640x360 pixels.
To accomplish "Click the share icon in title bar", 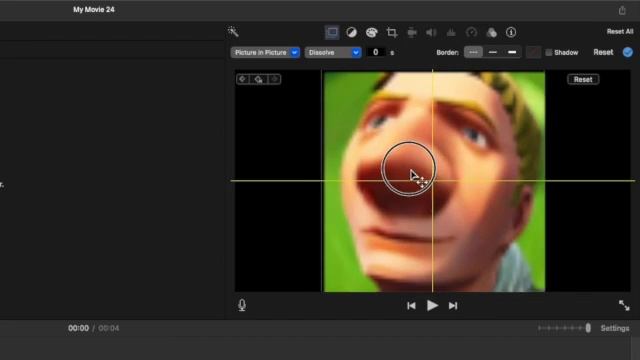I will (622, 10).
